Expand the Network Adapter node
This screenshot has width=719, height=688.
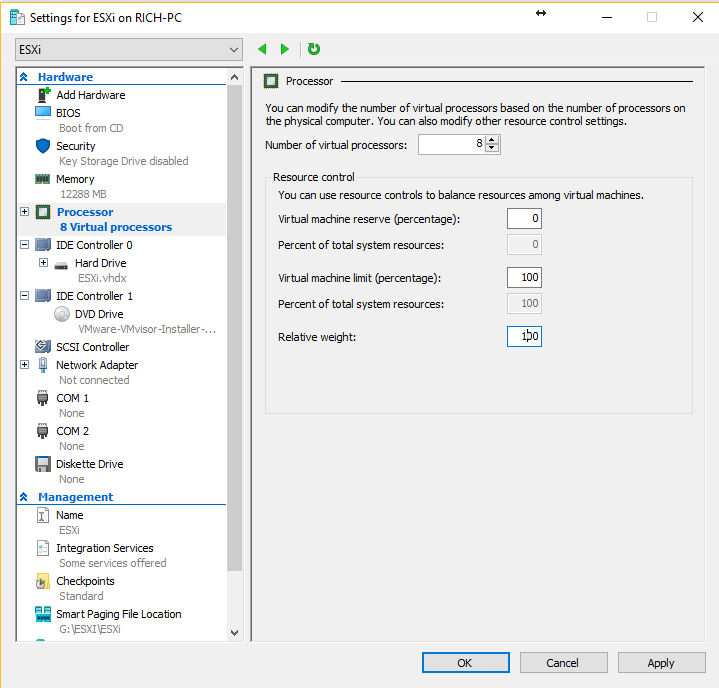[x=24, y=365]
